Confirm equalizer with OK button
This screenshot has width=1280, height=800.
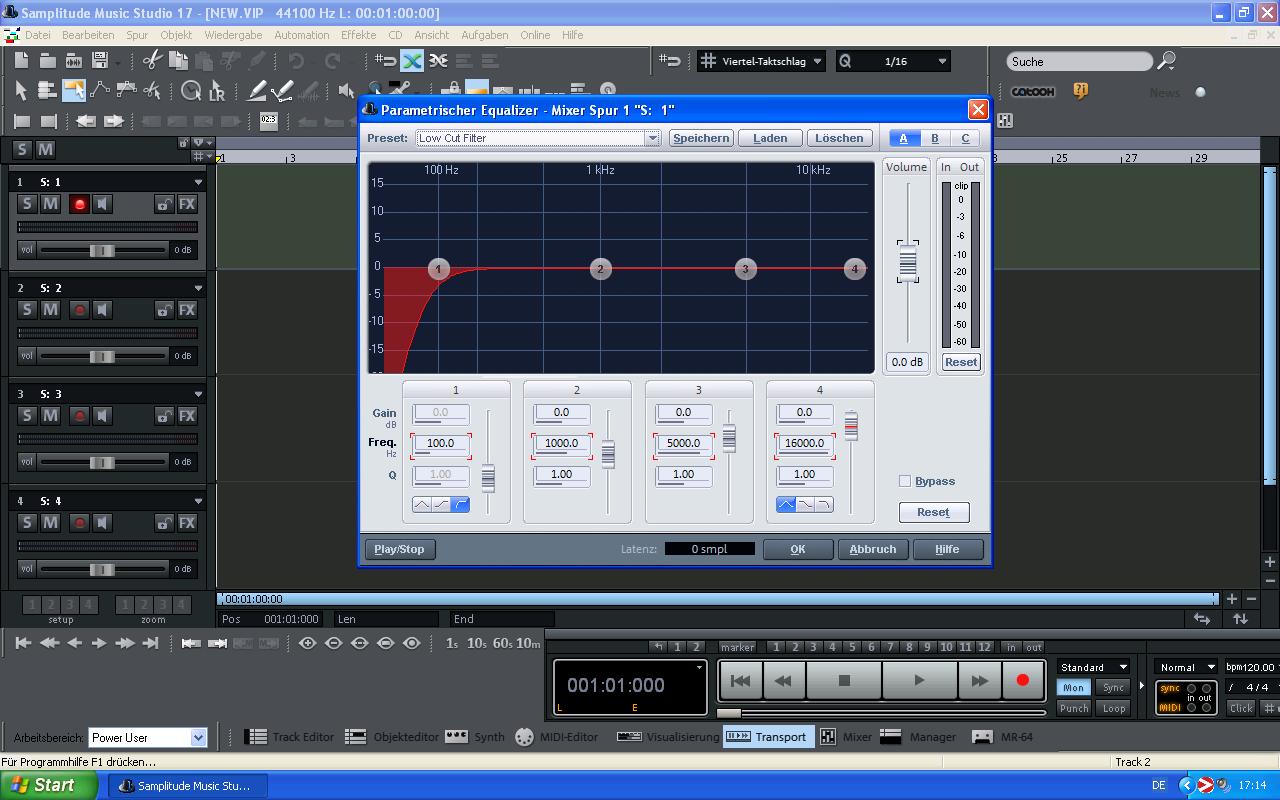coord(798,549)
